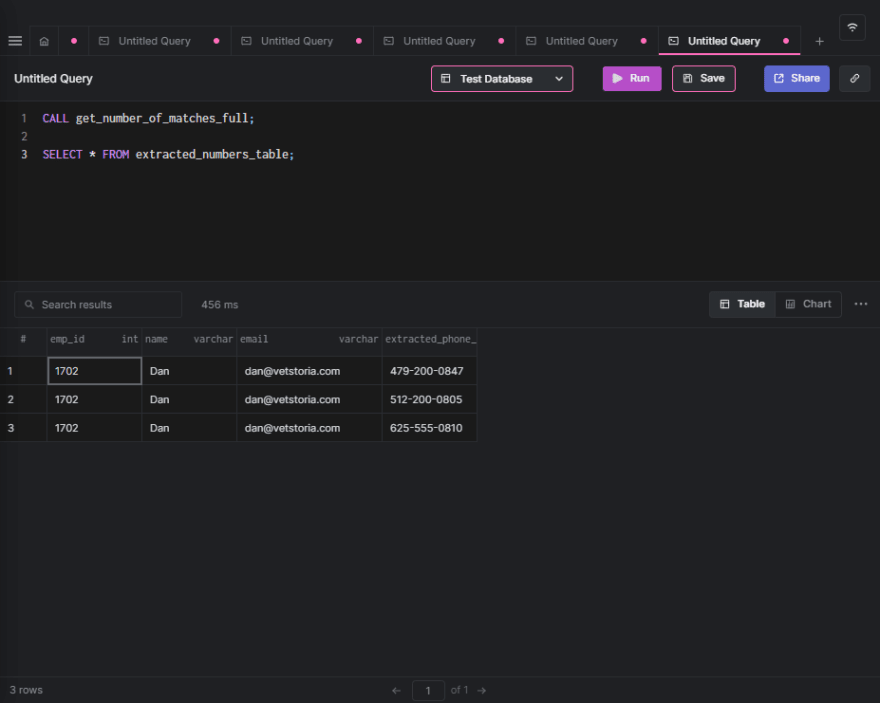This screenshot has width=880, height=703.
Task: Select the 1702 cell in row 2
Action: (94, 399)
